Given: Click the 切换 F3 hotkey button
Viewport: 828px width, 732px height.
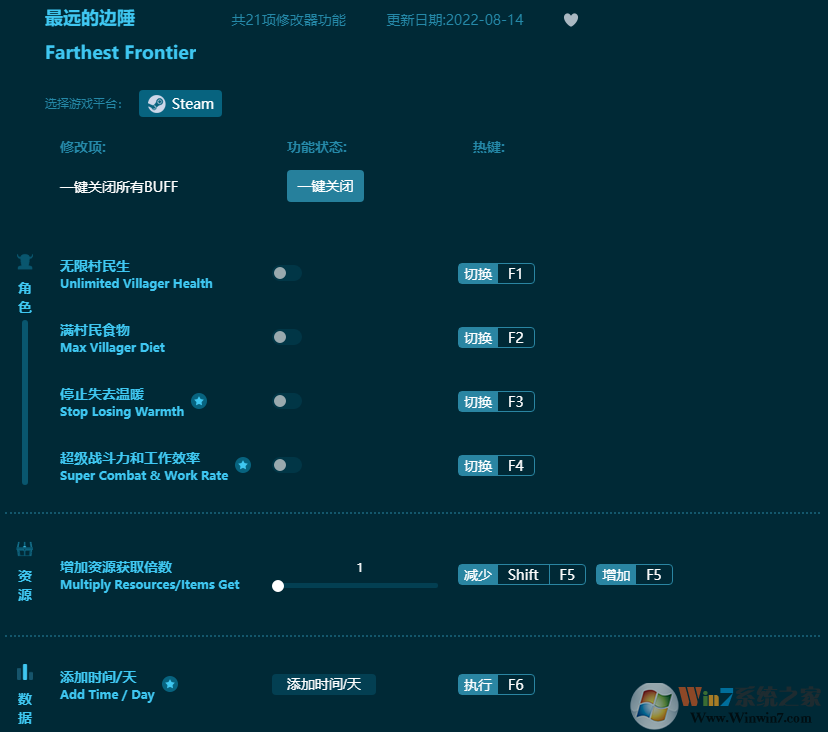Looking at the screenshot, I should point(496,401).
